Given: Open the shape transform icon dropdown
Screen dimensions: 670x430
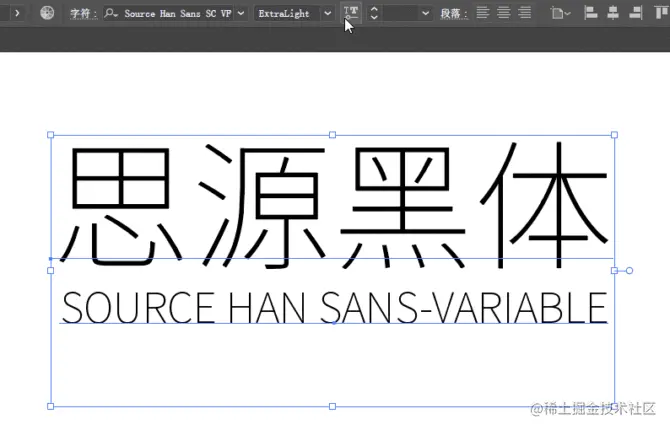Looking at the screenshot, I should pos(560,13).
